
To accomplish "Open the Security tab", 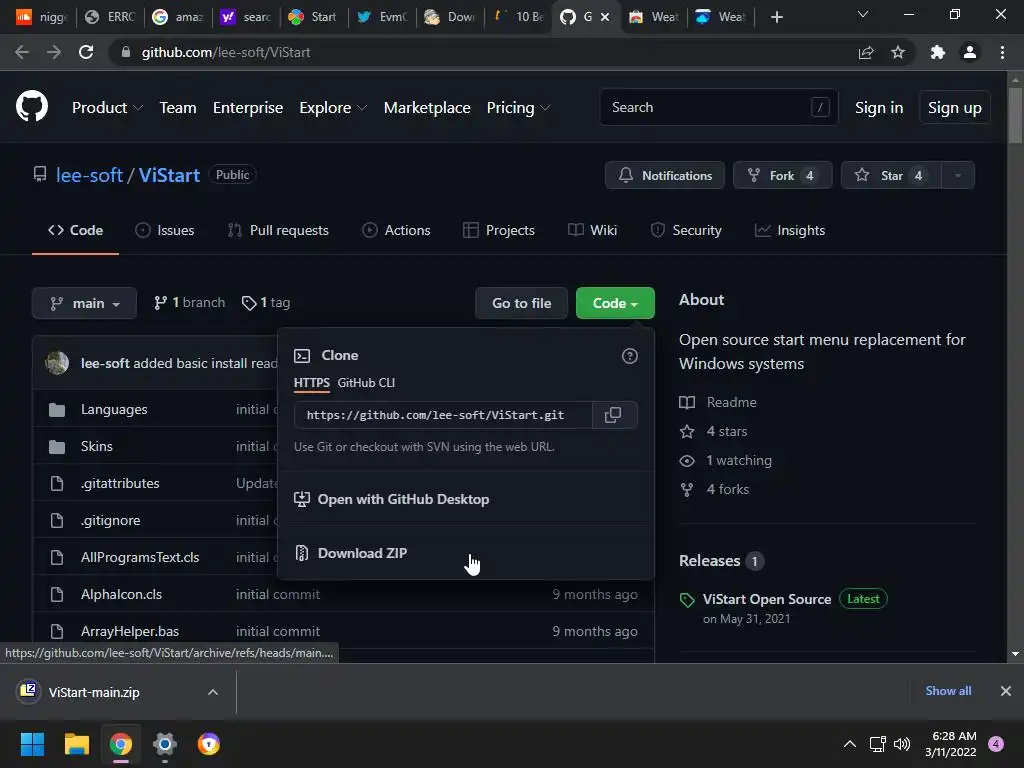I will point(686,231).
